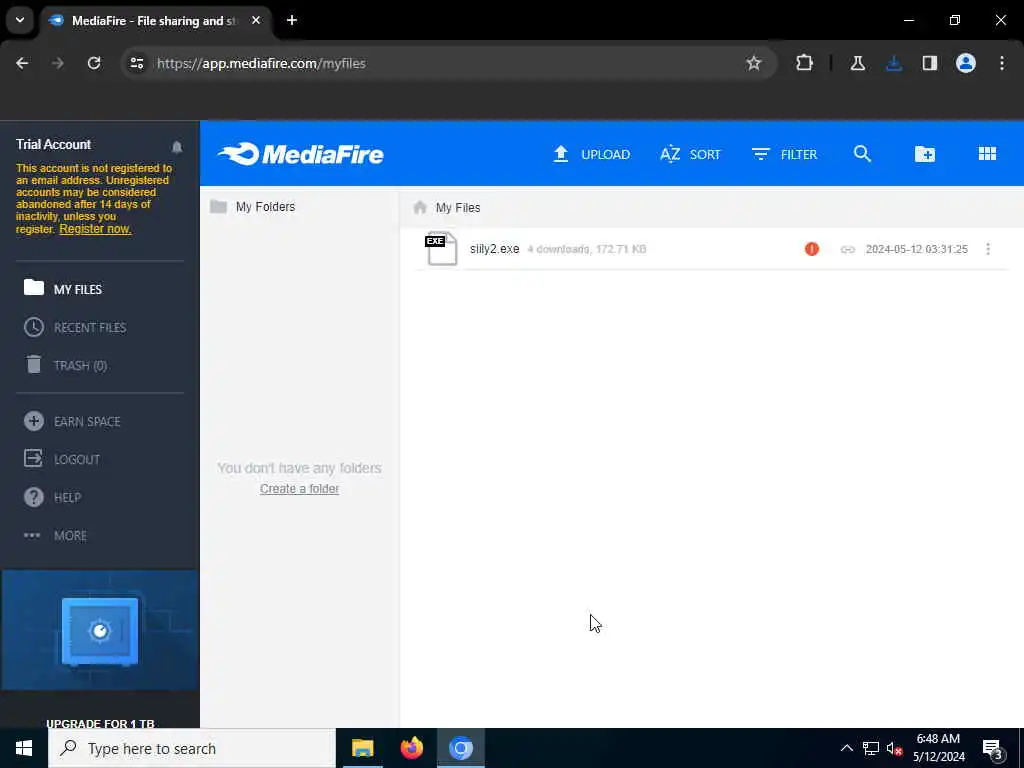Image resolution: width=1024 pixels, height=768 pixels.
Task: Open the network tray icon
Action: coord(871,748)
